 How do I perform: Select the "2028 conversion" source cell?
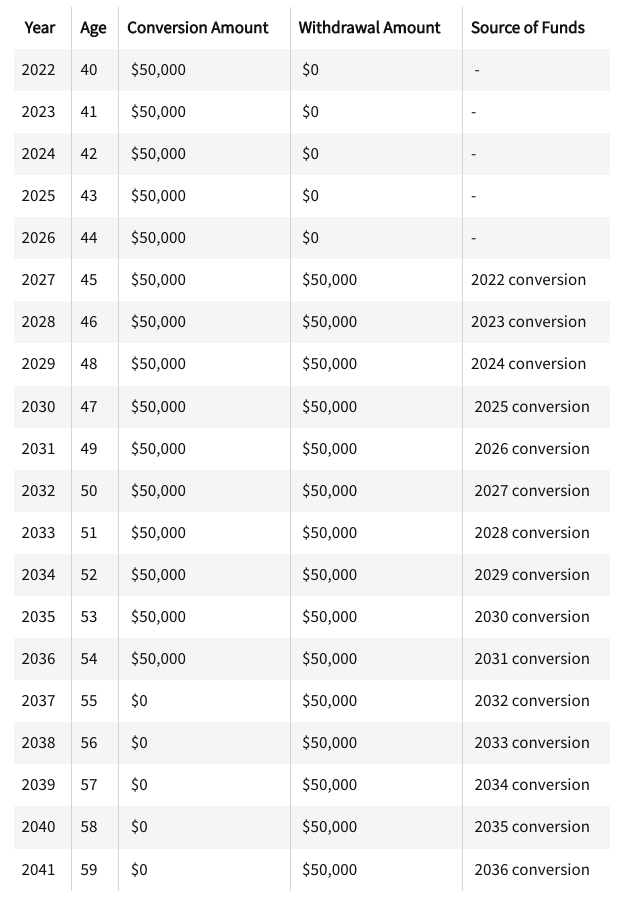[532, 533]
